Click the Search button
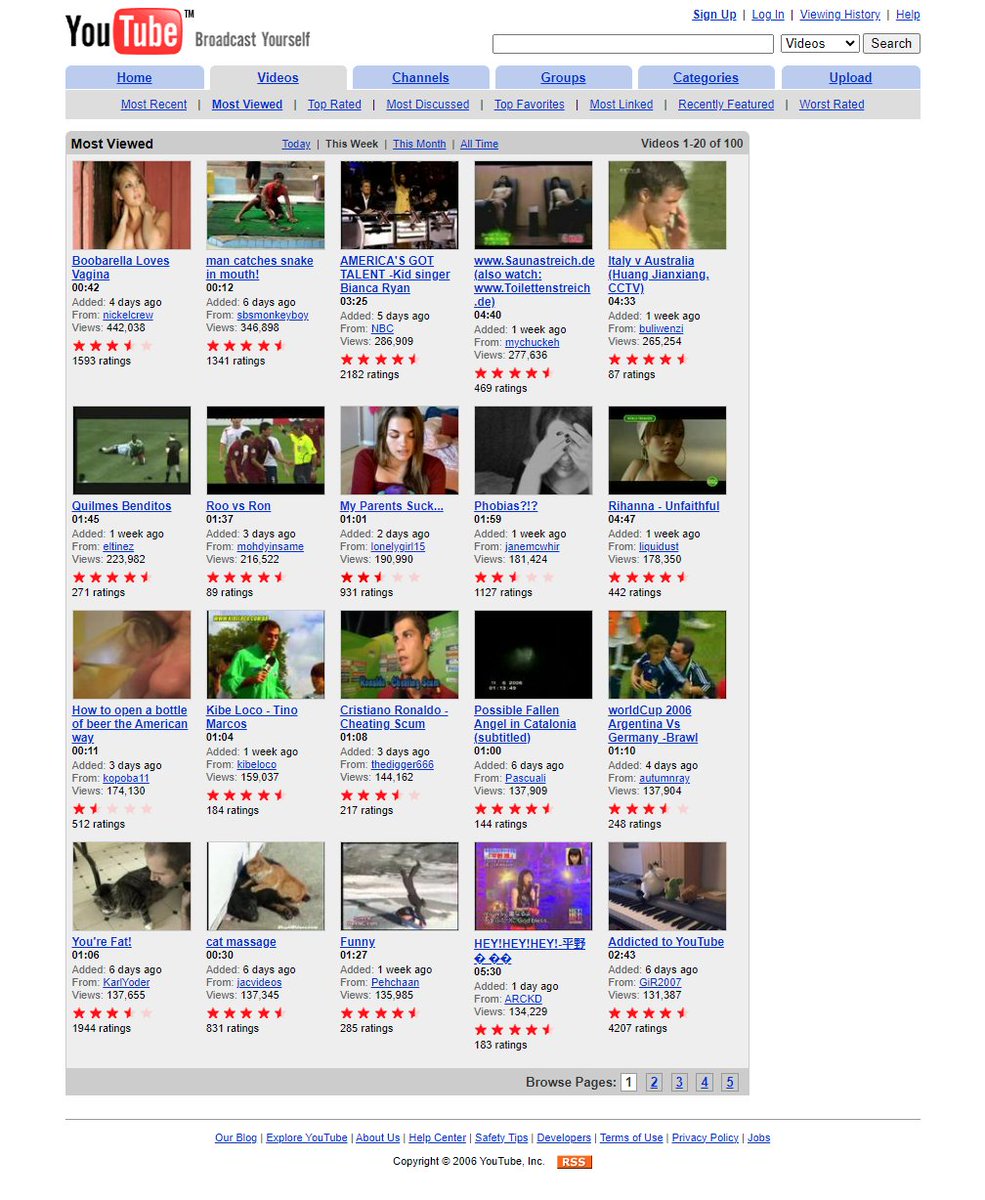This screenshot has height=1200, width=985. click(890, 43)
